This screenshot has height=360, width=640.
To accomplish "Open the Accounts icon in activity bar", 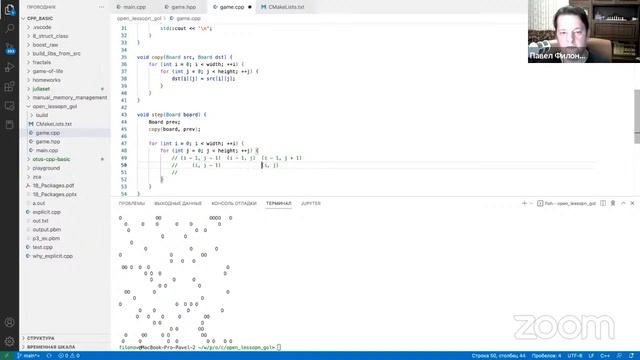I will [x=9, y=322].
